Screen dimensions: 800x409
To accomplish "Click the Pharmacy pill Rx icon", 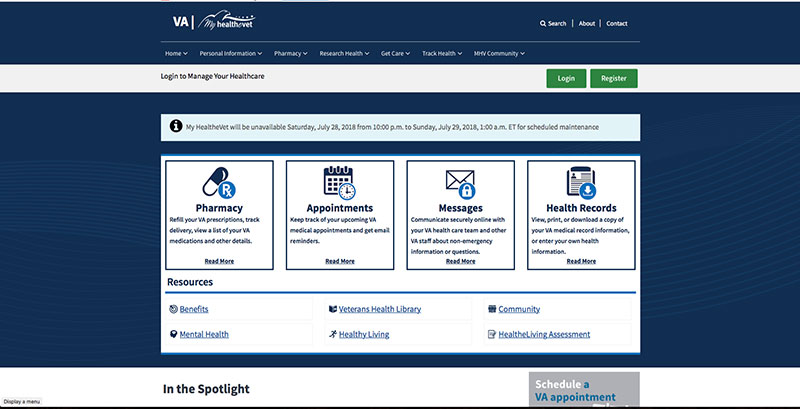I will (219, 183).
